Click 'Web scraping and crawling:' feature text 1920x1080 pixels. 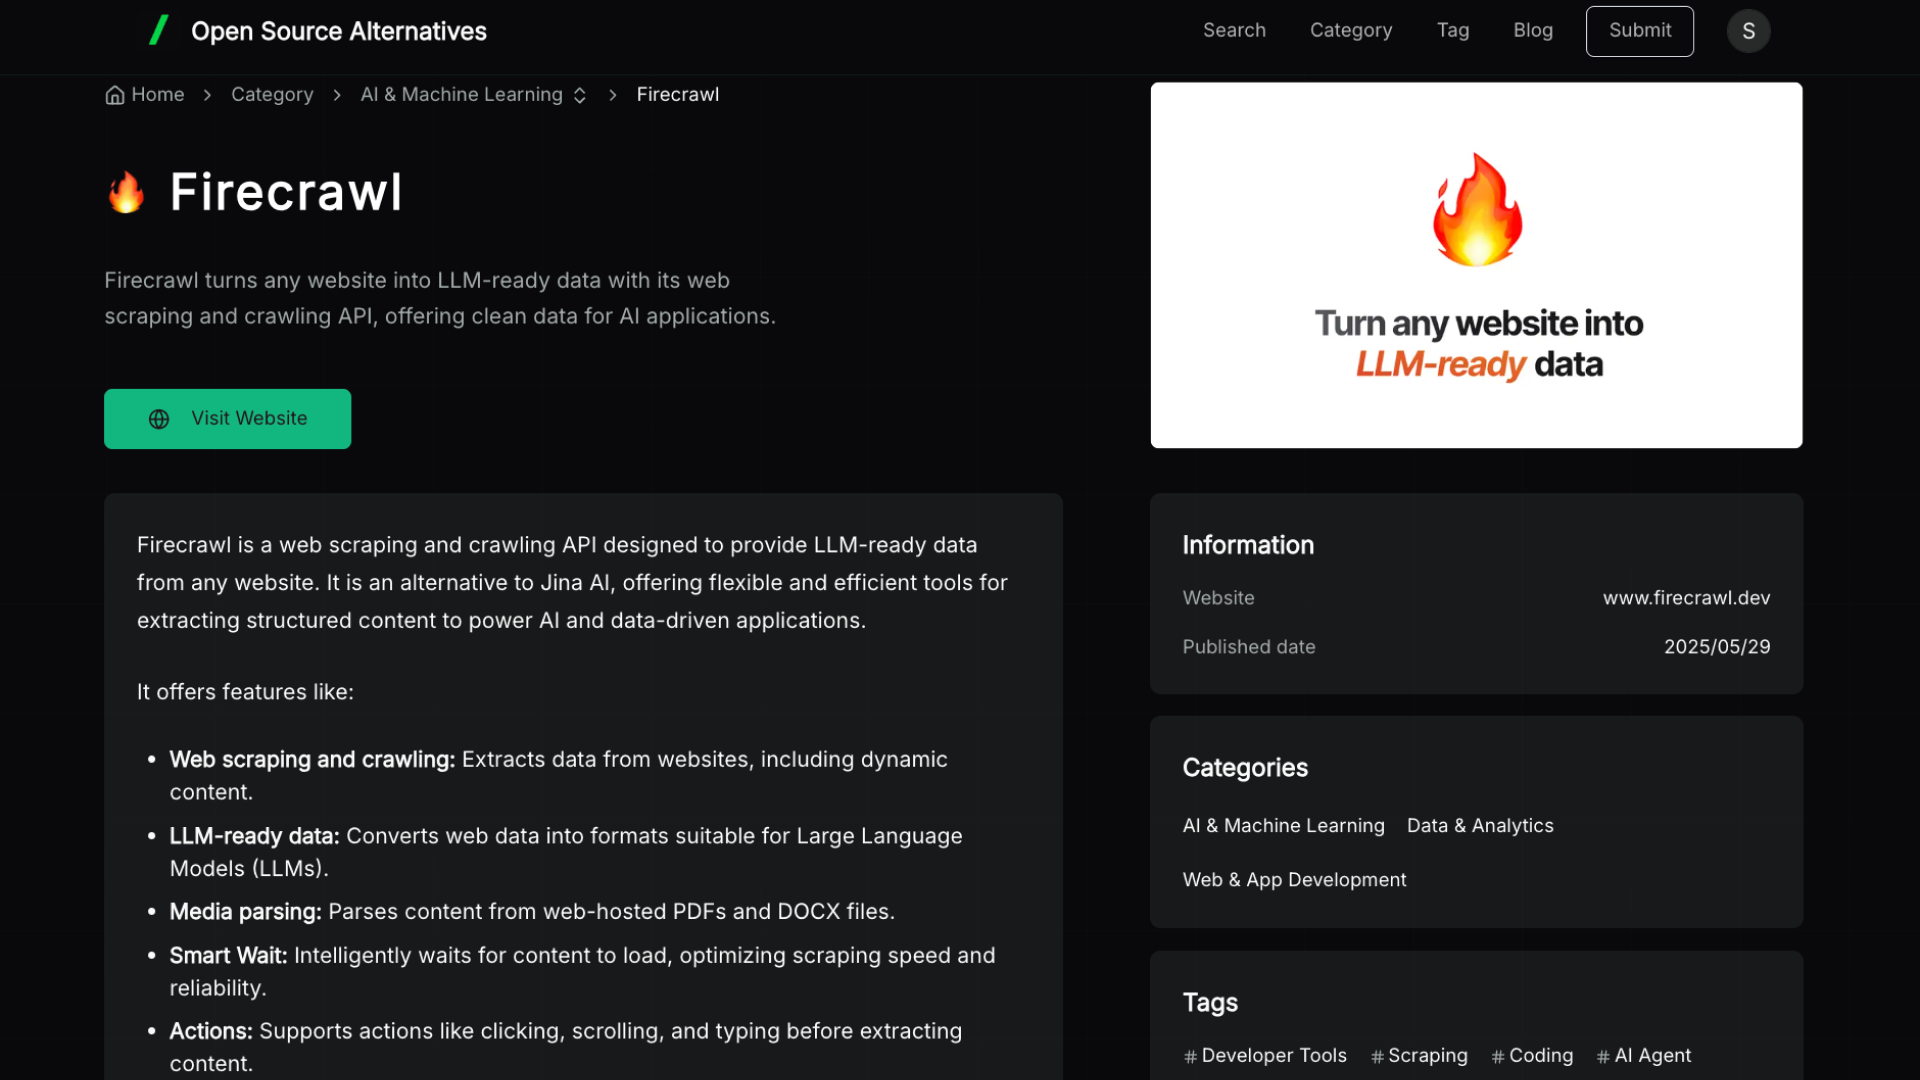click(x=312, y=760)
